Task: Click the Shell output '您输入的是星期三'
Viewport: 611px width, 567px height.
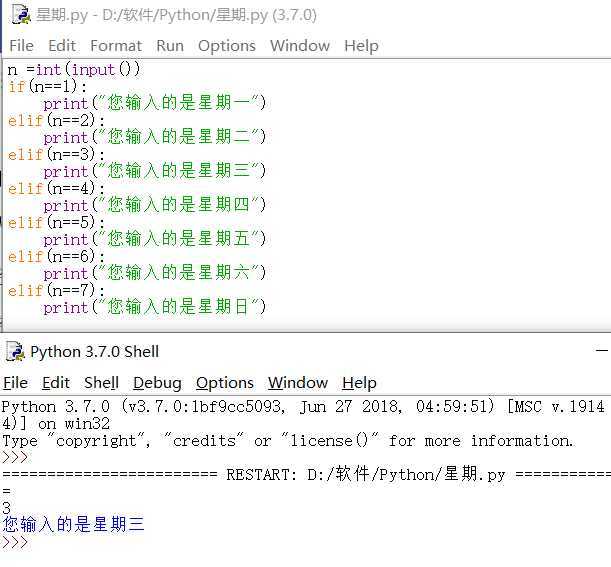Action: click(x=74, y=524)
